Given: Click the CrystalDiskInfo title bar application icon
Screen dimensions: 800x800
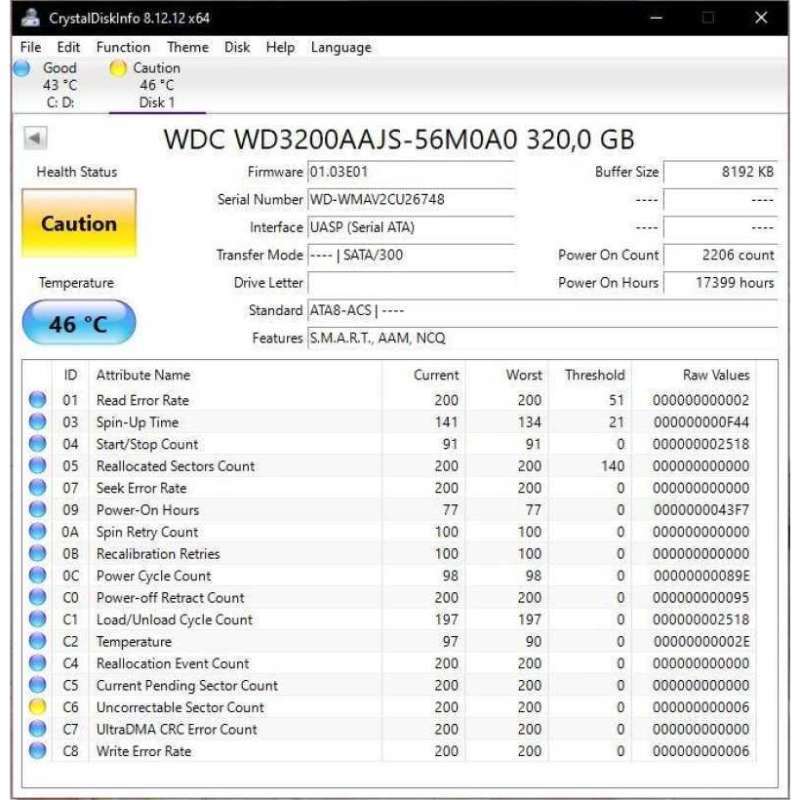Looking at the screenshot, I should click(29, 16).
